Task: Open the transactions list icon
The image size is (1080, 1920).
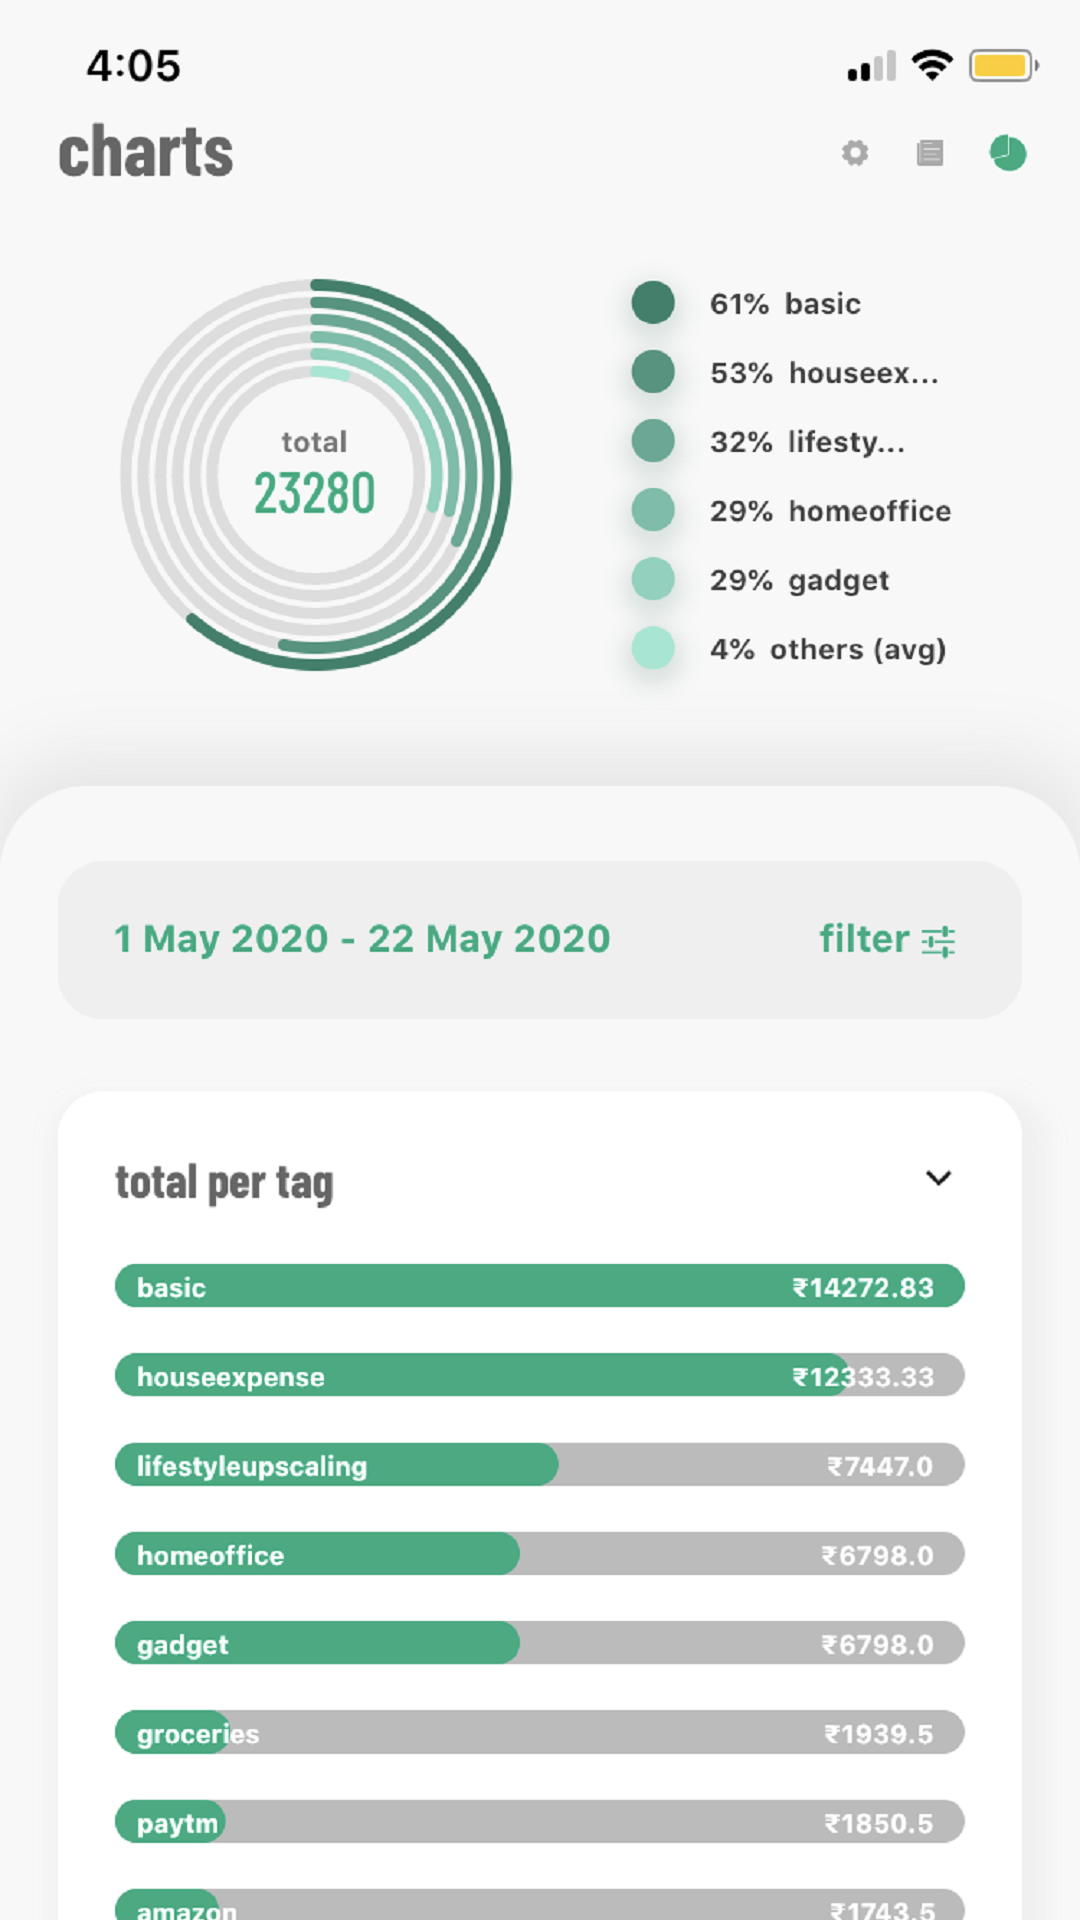Action: click(930, 153)
